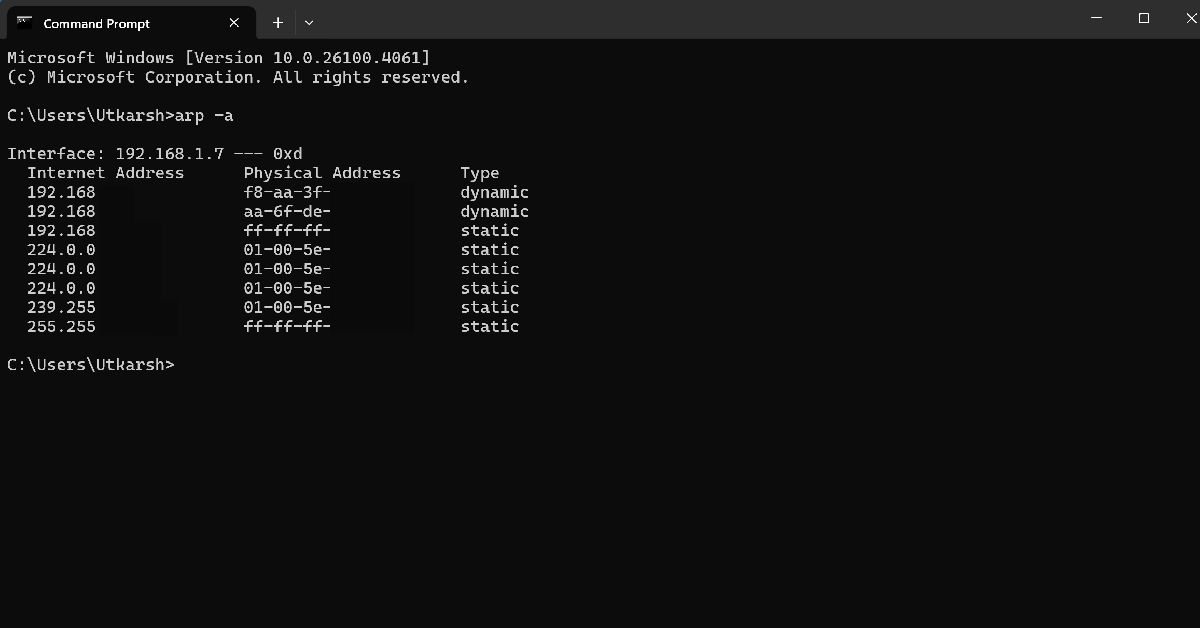Click the 'Type' column header text
The width and height of the screenshot is (1200, 628).
click(x=480, y=173)
